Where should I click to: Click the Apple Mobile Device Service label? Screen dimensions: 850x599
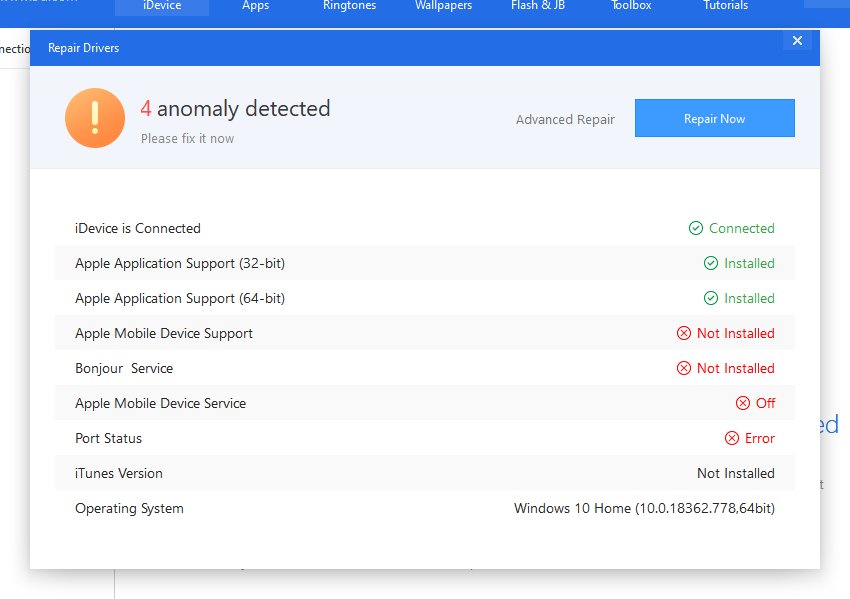pos(160,403)
